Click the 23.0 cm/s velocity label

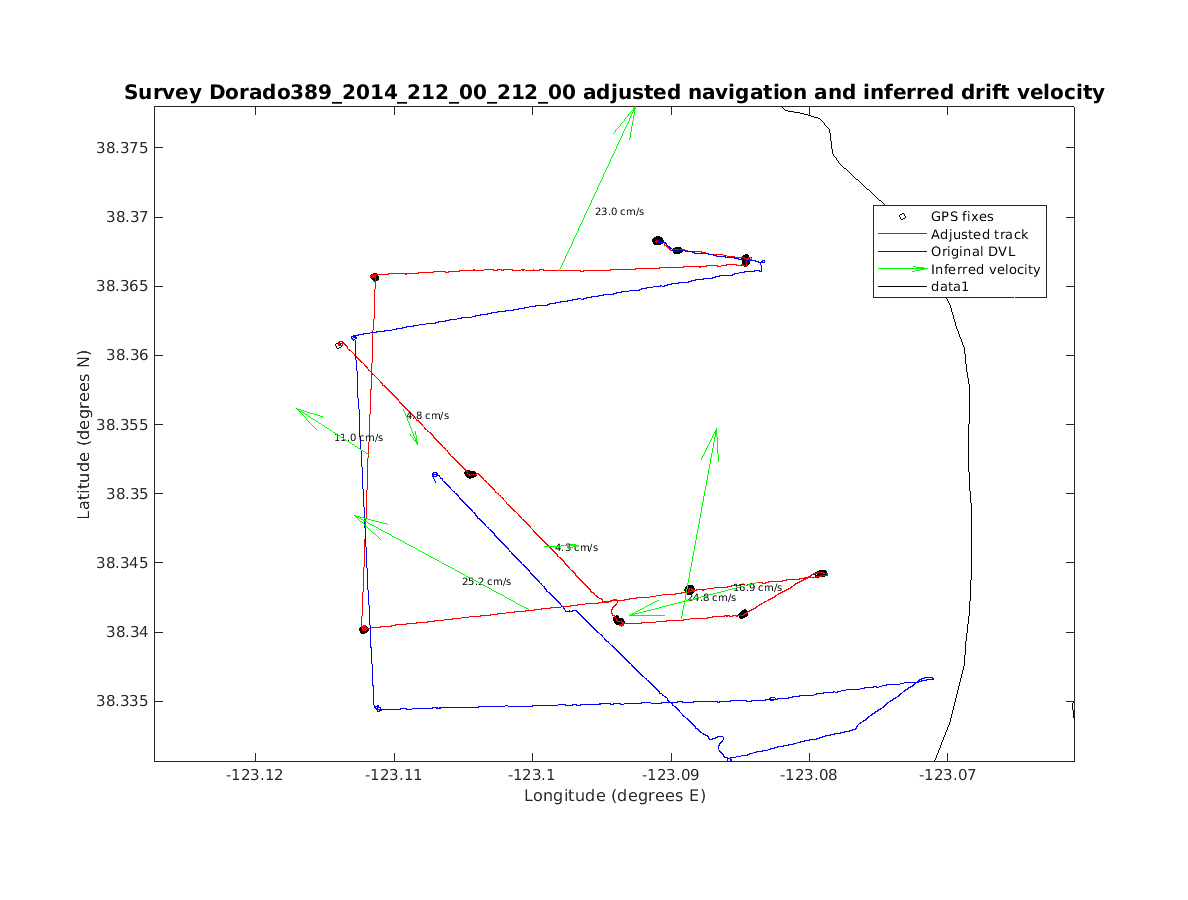(x=619, y=212)
